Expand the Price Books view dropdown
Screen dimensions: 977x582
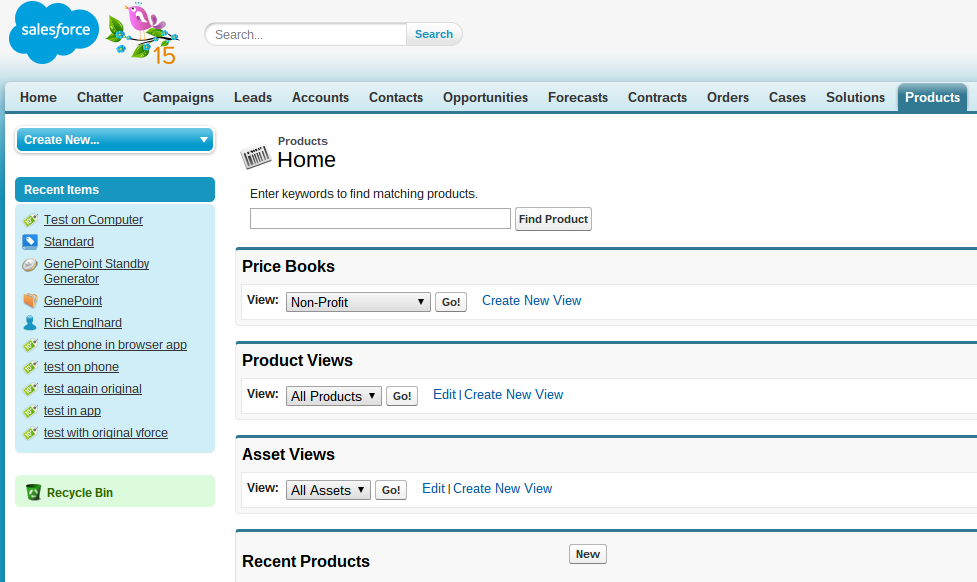point(358,302)
